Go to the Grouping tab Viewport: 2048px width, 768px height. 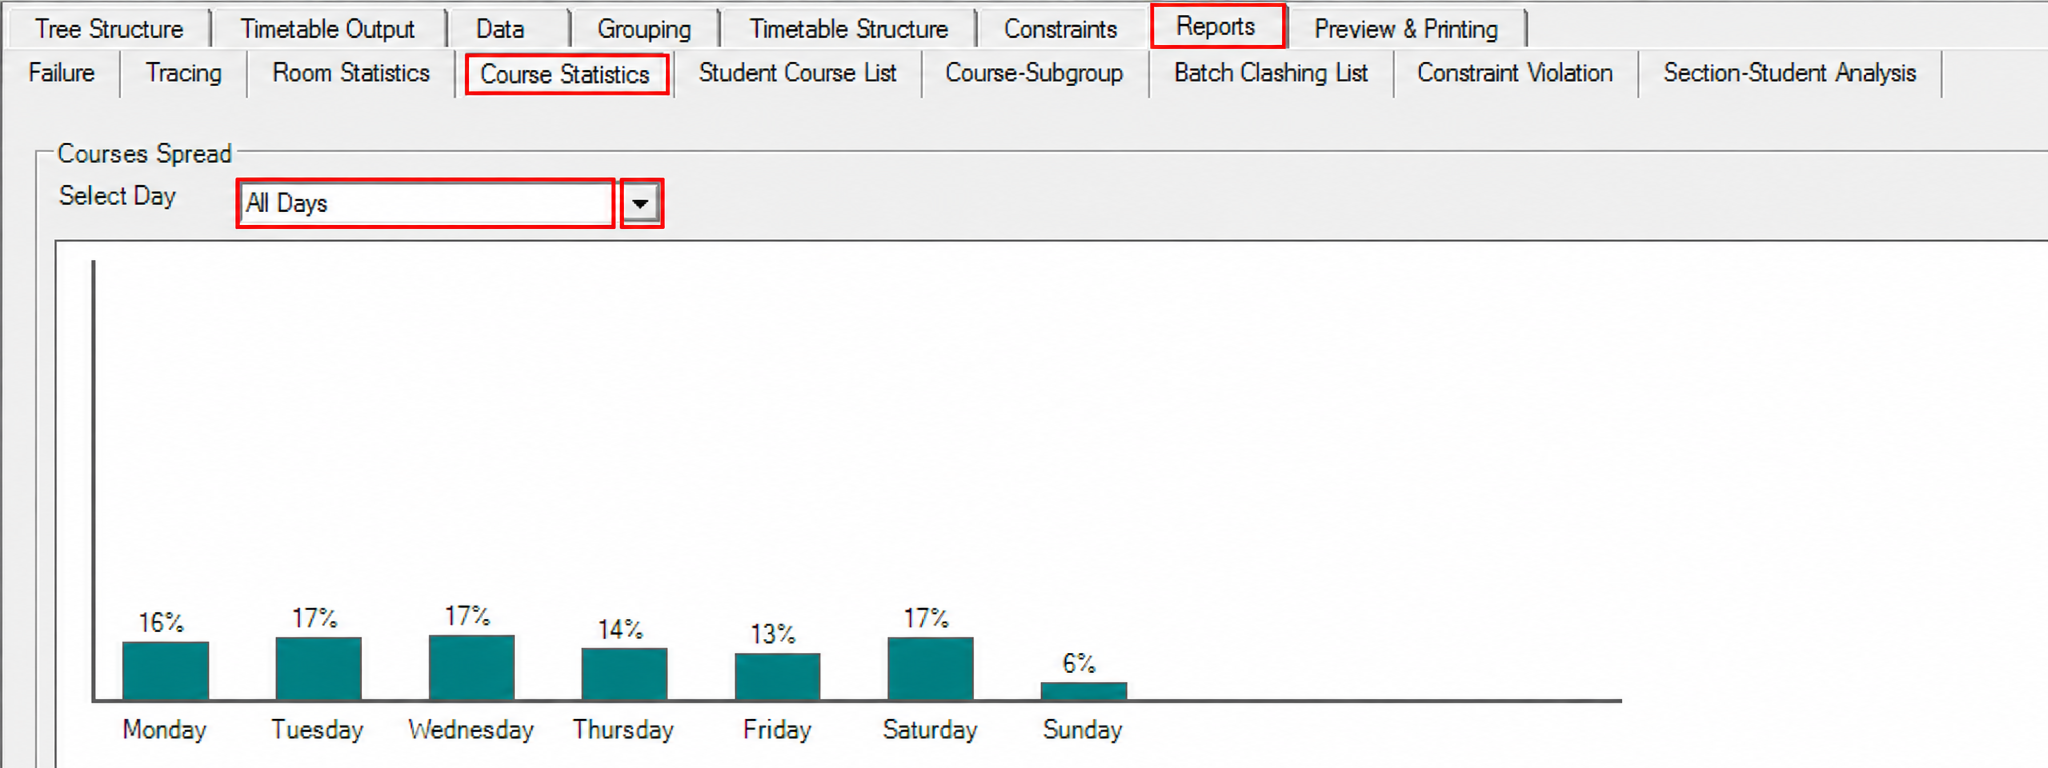(x=644, y=29)
